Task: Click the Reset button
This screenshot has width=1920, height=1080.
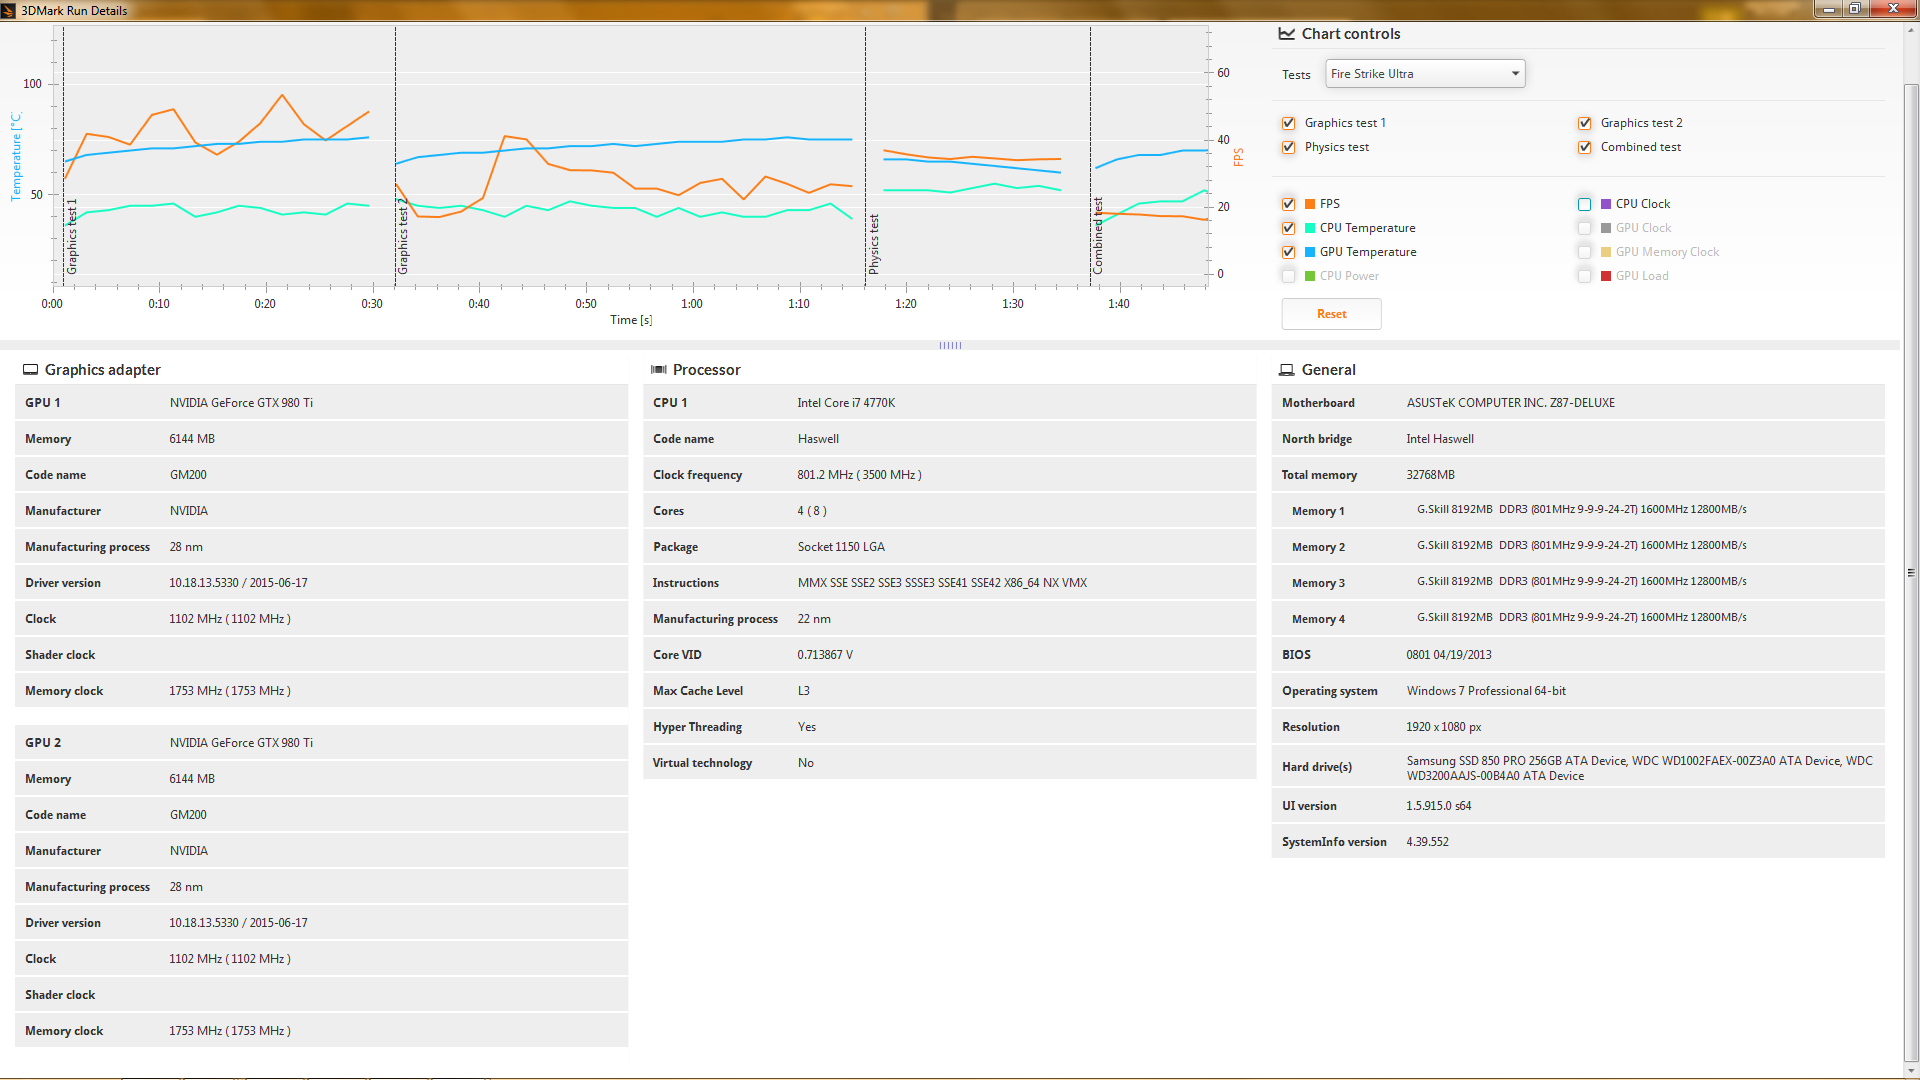Action: point(1331,314)
